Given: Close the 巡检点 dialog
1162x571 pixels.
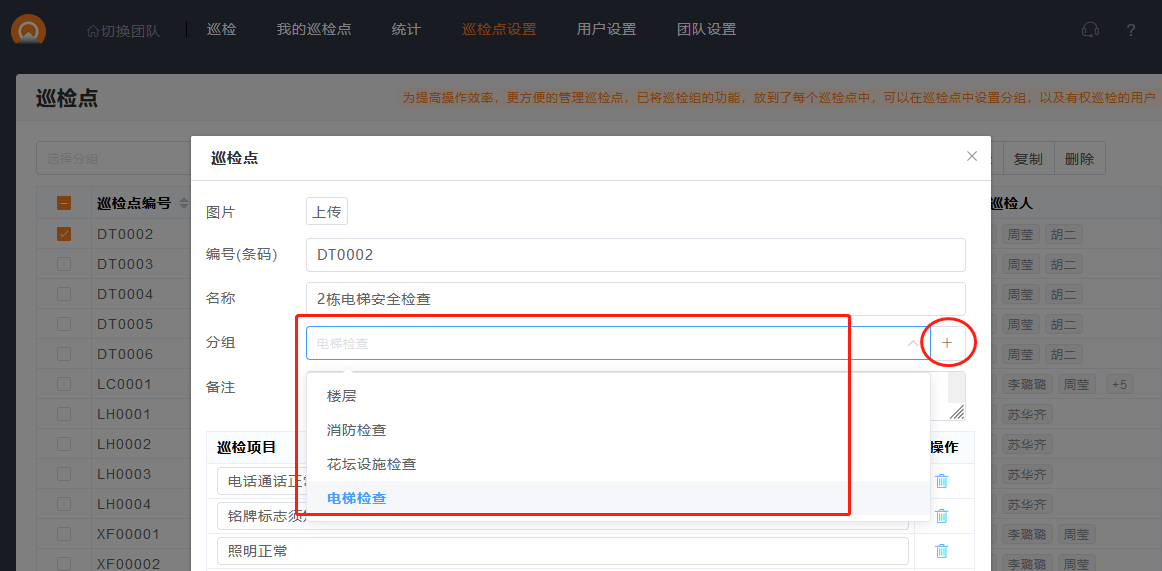Looking at the screenshot, I should click(971, 157).
